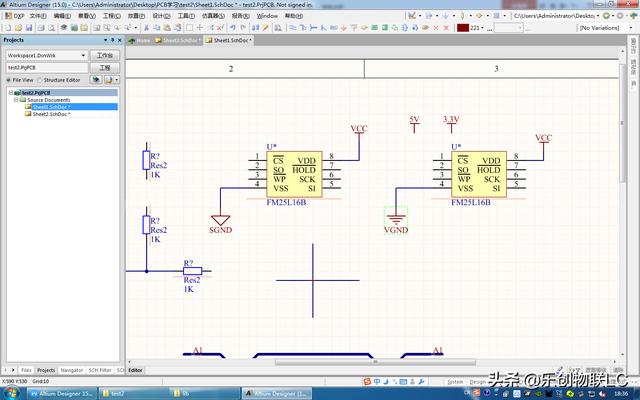This screenshot has width=640, height=400.
Task: Open the 文件(F) menu
Action: (x=38, y=16)
